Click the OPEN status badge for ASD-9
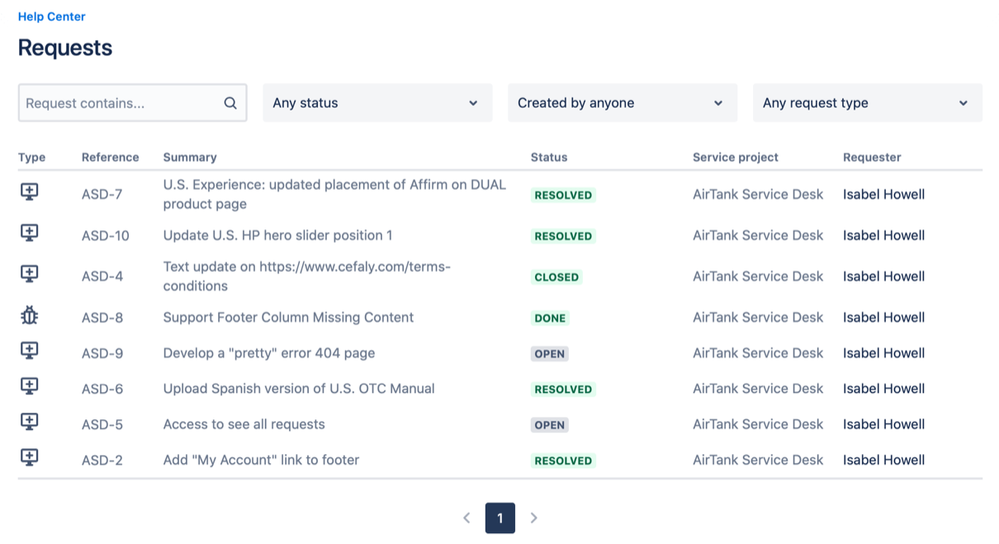This screenshot has height=544, width=999. click(x=549, y=354)
